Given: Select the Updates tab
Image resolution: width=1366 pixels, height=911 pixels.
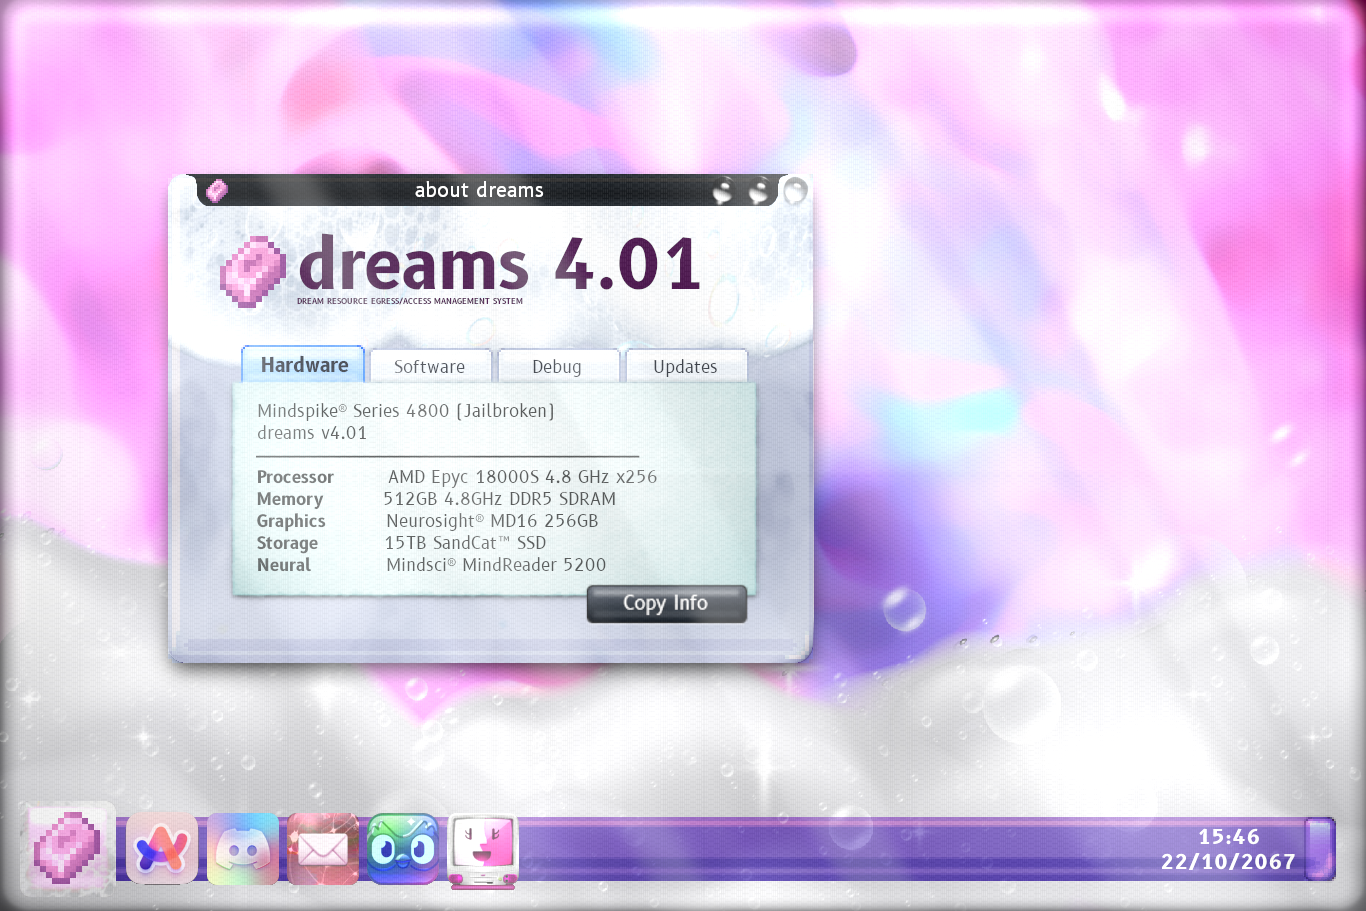Looking at the screenshot, I should (x=685, y=366).
